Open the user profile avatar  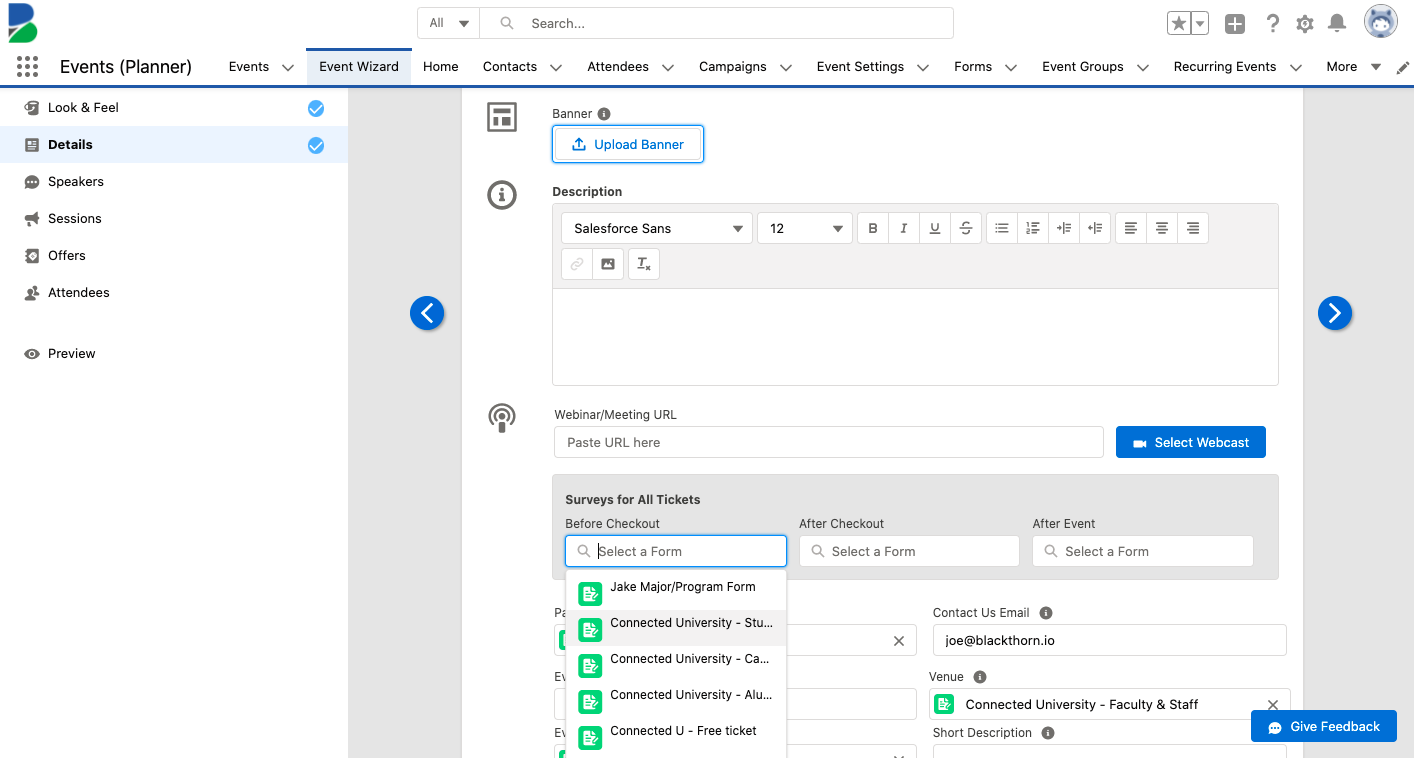(x=1381, y=22)
